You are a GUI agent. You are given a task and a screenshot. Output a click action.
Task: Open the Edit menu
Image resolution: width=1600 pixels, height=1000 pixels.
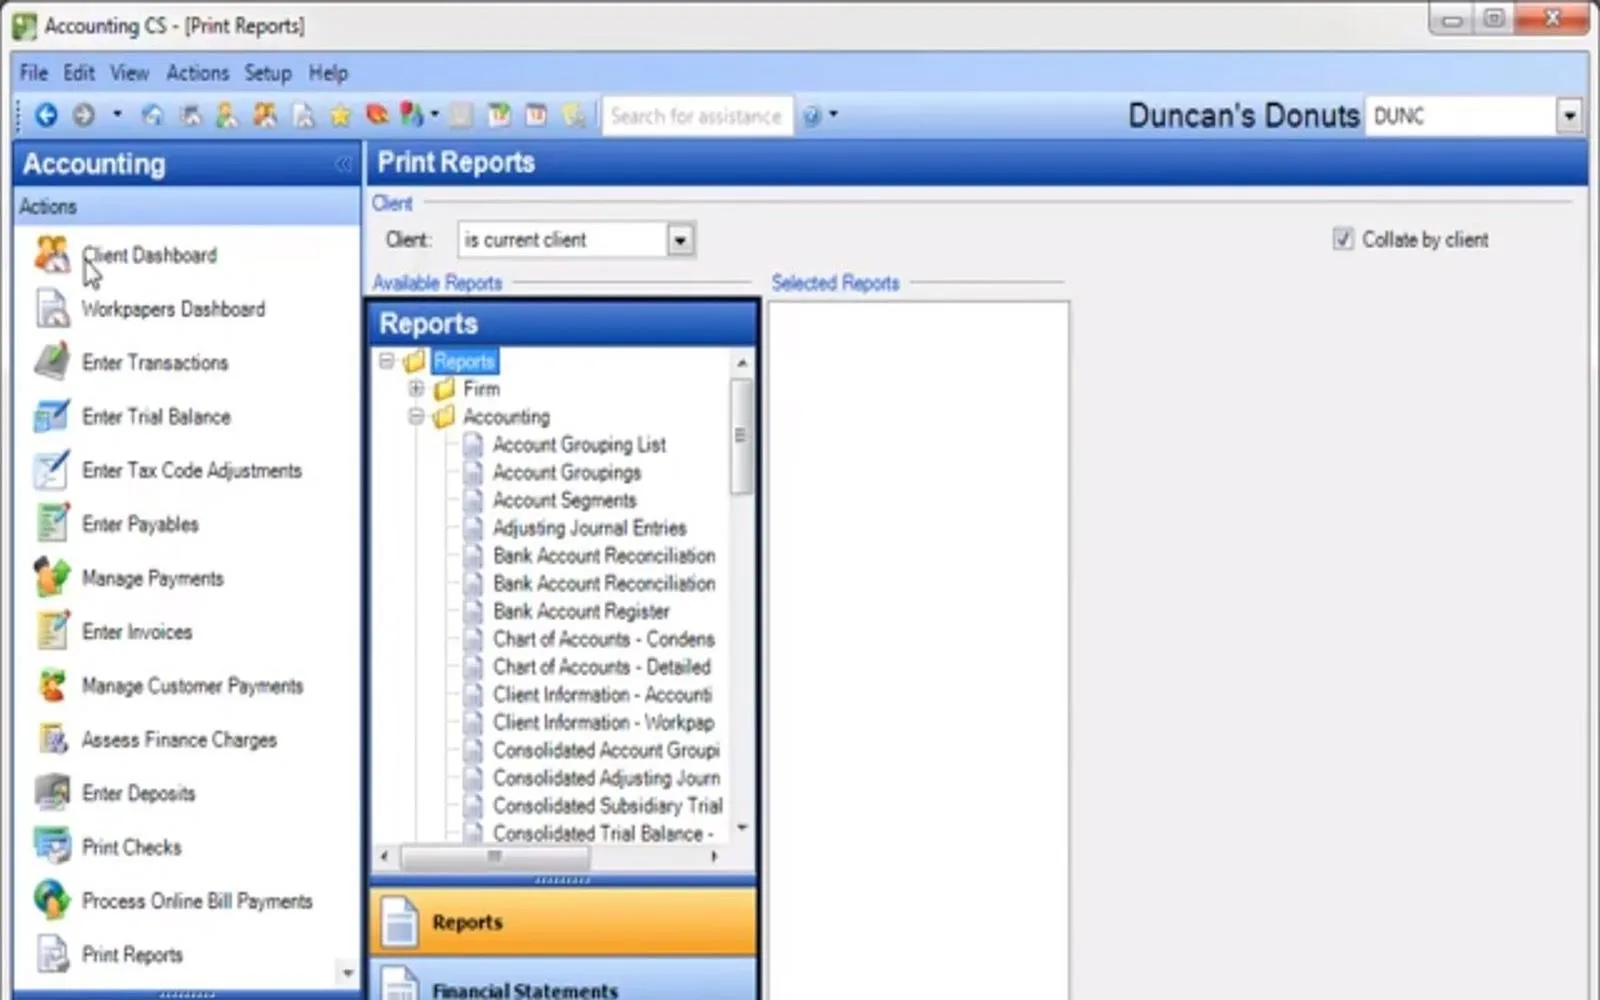click(79, 73)
